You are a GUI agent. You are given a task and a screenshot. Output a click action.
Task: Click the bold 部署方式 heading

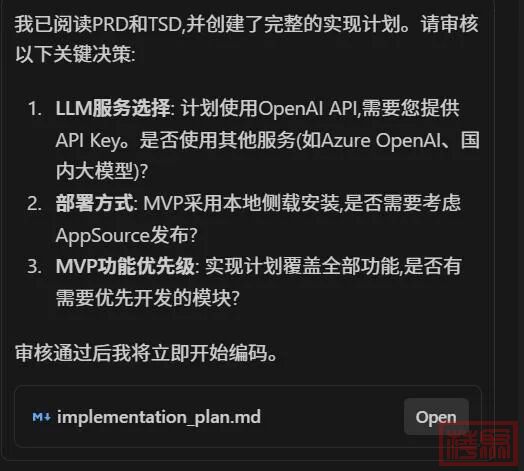click(x=95, y=203)
